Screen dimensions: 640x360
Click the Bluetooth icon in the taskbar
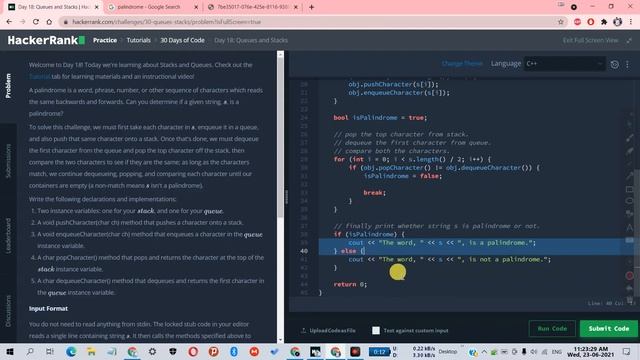pyautogui.click(x=234, y=351)
